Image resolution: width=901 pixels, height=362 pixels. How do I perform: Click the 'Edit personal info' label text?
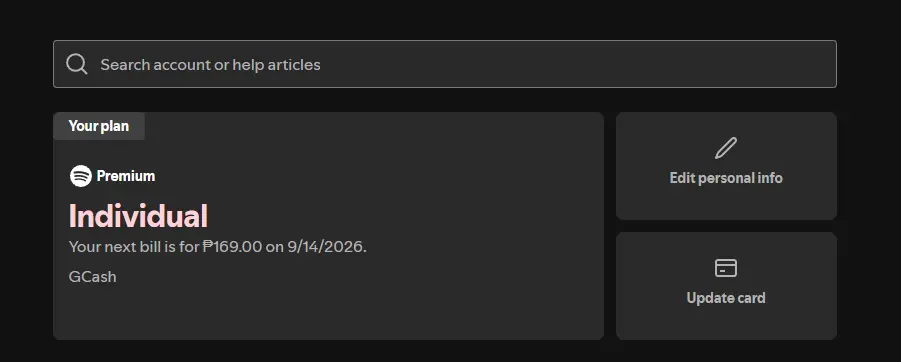coord(726,178)
